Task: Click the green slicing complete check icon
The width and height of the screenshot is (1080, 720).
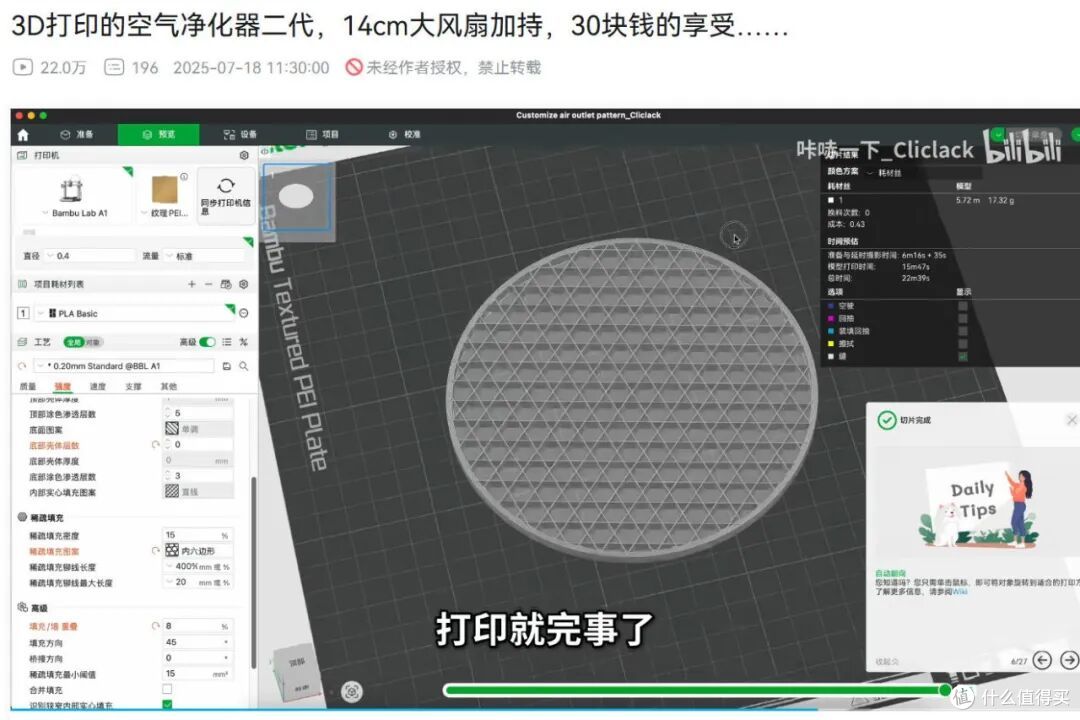Action: (x=886, y=420)
